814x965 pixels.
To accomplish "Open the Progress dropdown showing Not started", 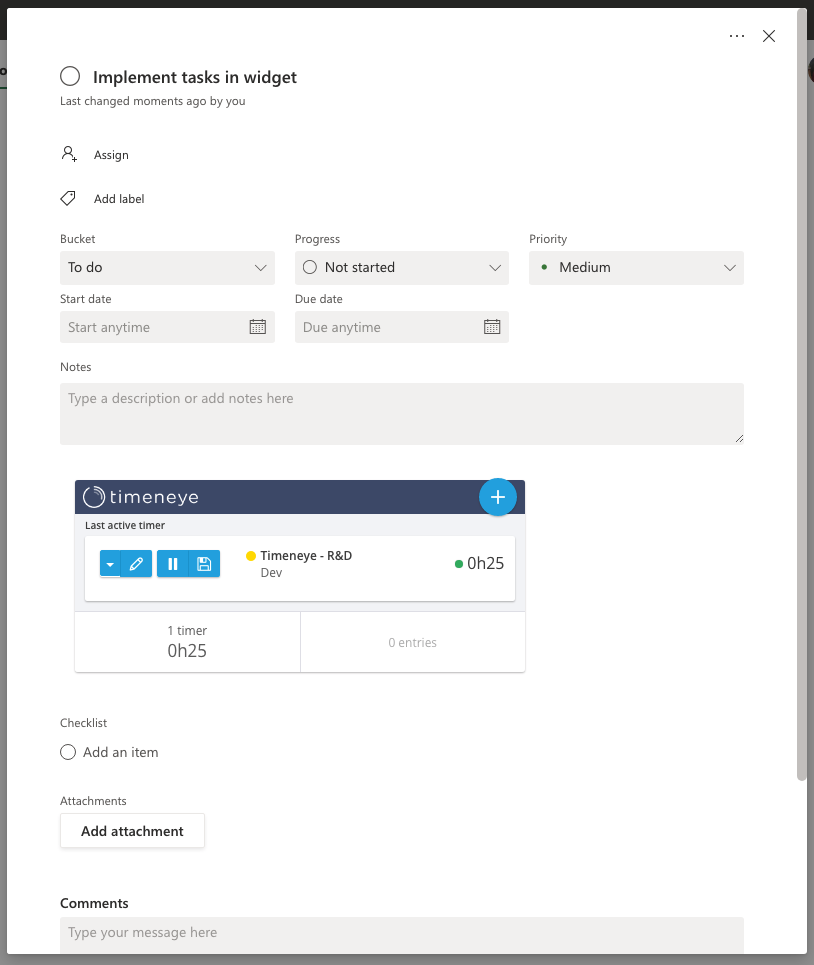I will click(401, 267).
